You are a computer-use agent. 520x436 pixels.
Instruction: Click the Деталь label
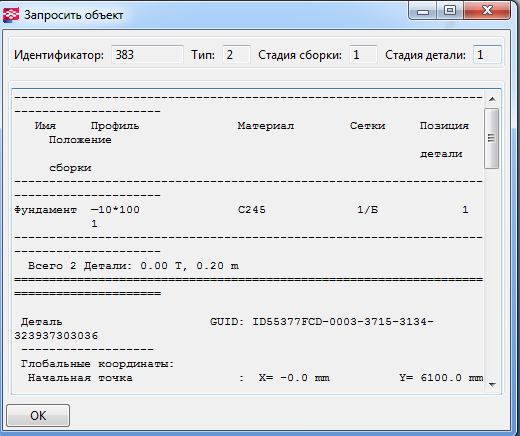point(41,322)
